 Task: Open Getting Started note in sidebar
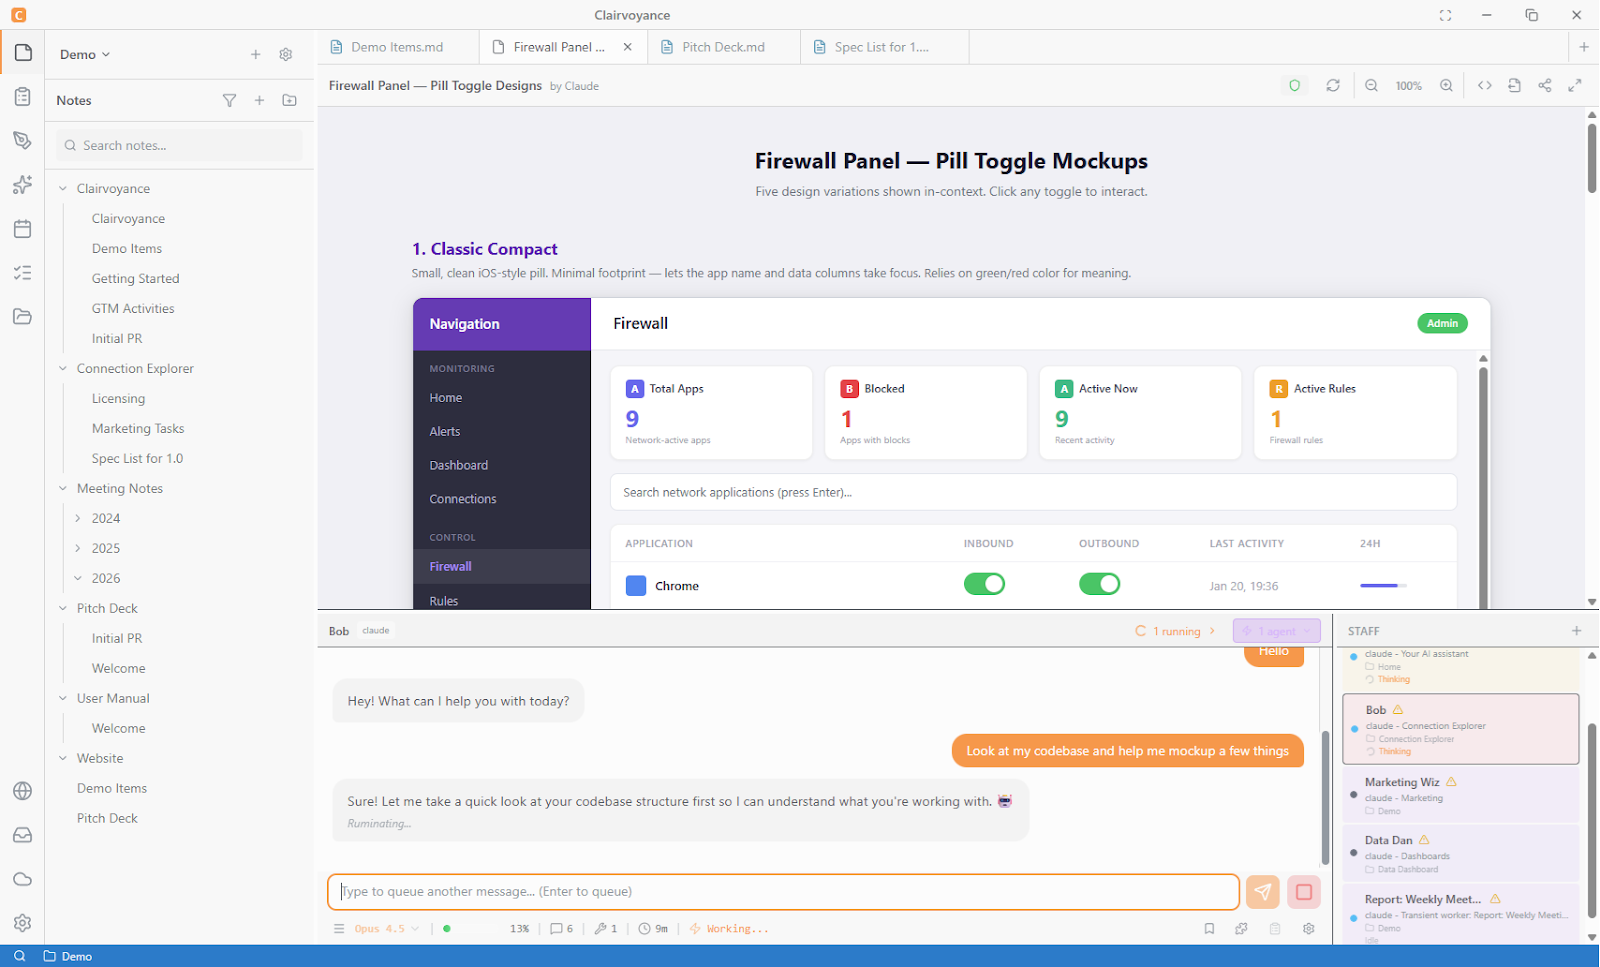[x=136, y=278]
